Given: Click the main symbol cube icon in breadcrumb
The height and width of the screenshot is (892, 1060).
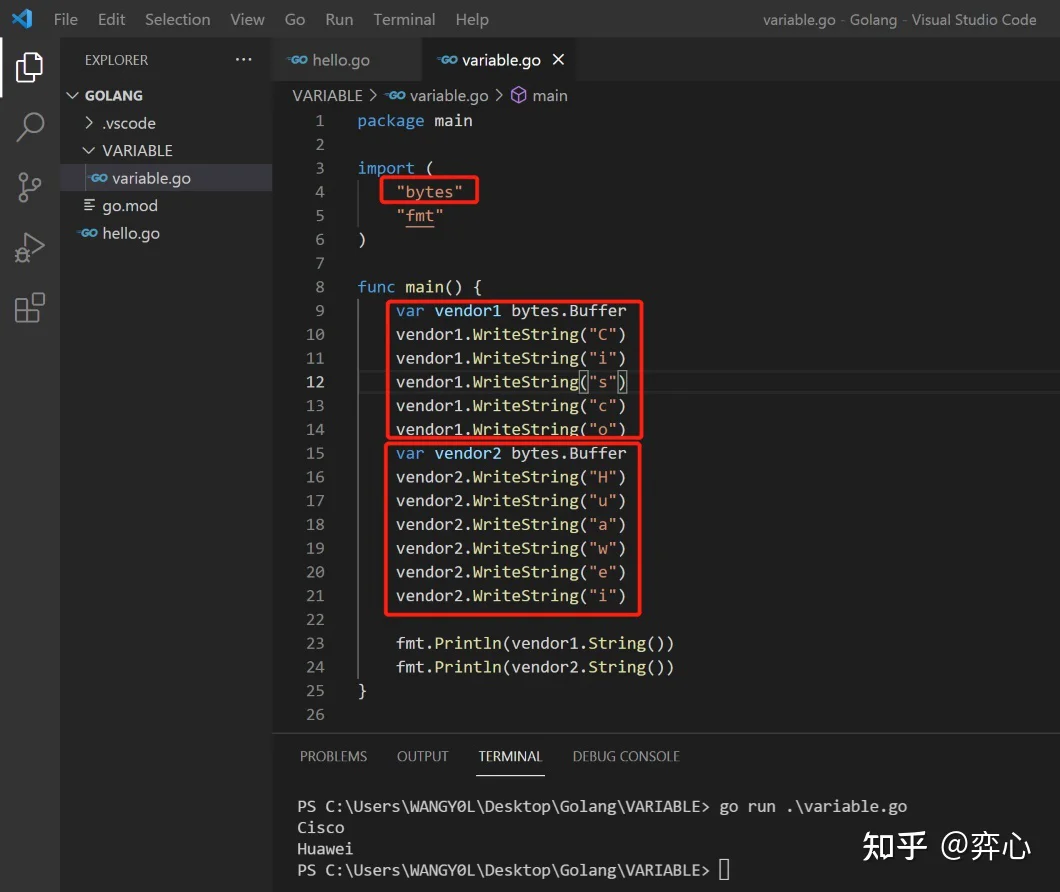Looking at the screenshot, I should click(519, 95).
